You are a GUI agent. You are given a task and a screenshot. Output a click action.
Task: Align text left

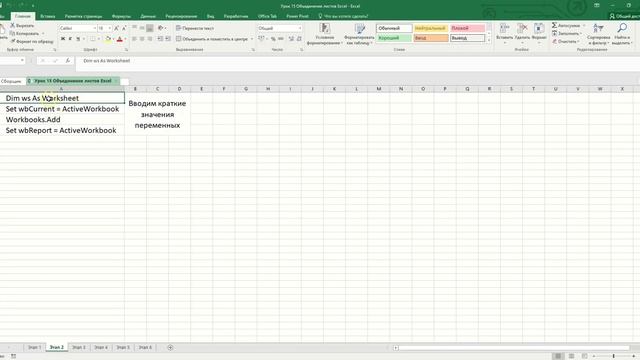coord(134,39)
